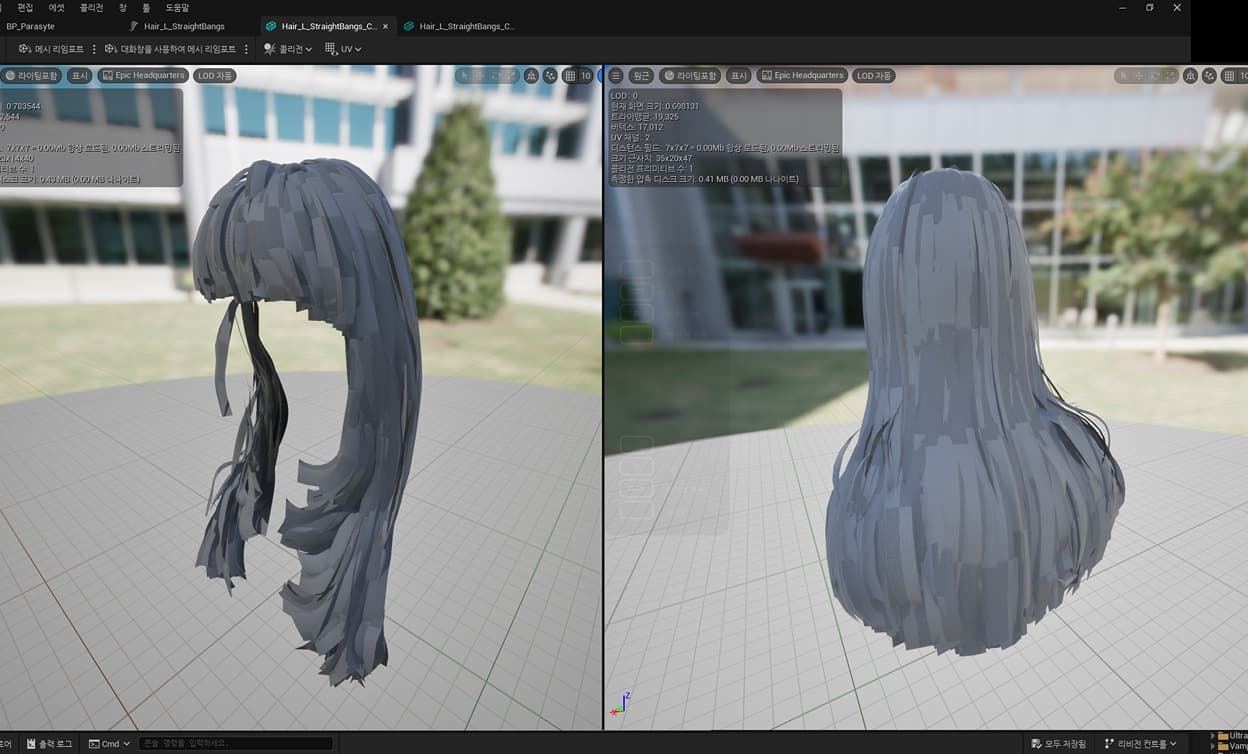This screenshot has width=1248, height=754.
Task: Click the console command input field
Action: [x=235, y=744]
